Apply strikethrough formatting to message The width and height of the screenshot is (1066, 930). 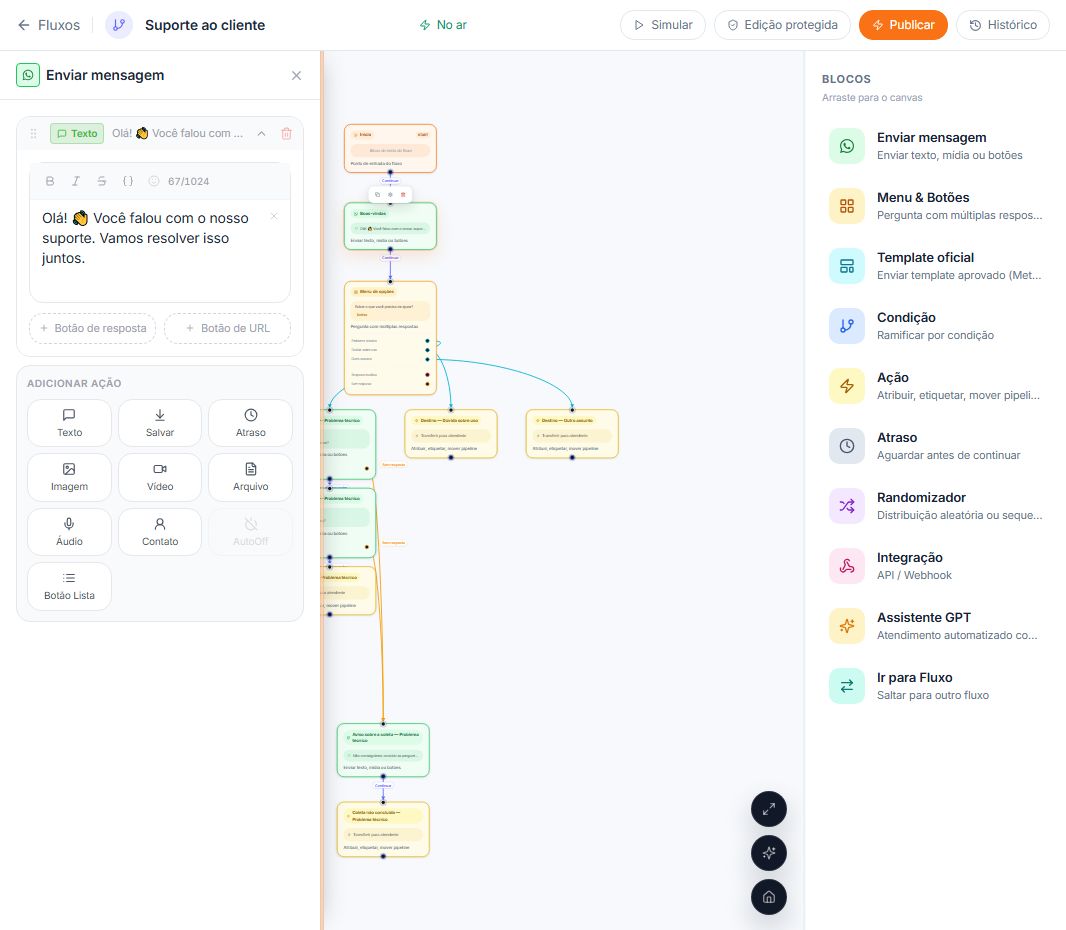pyautogui.click(x=101, y=181)
